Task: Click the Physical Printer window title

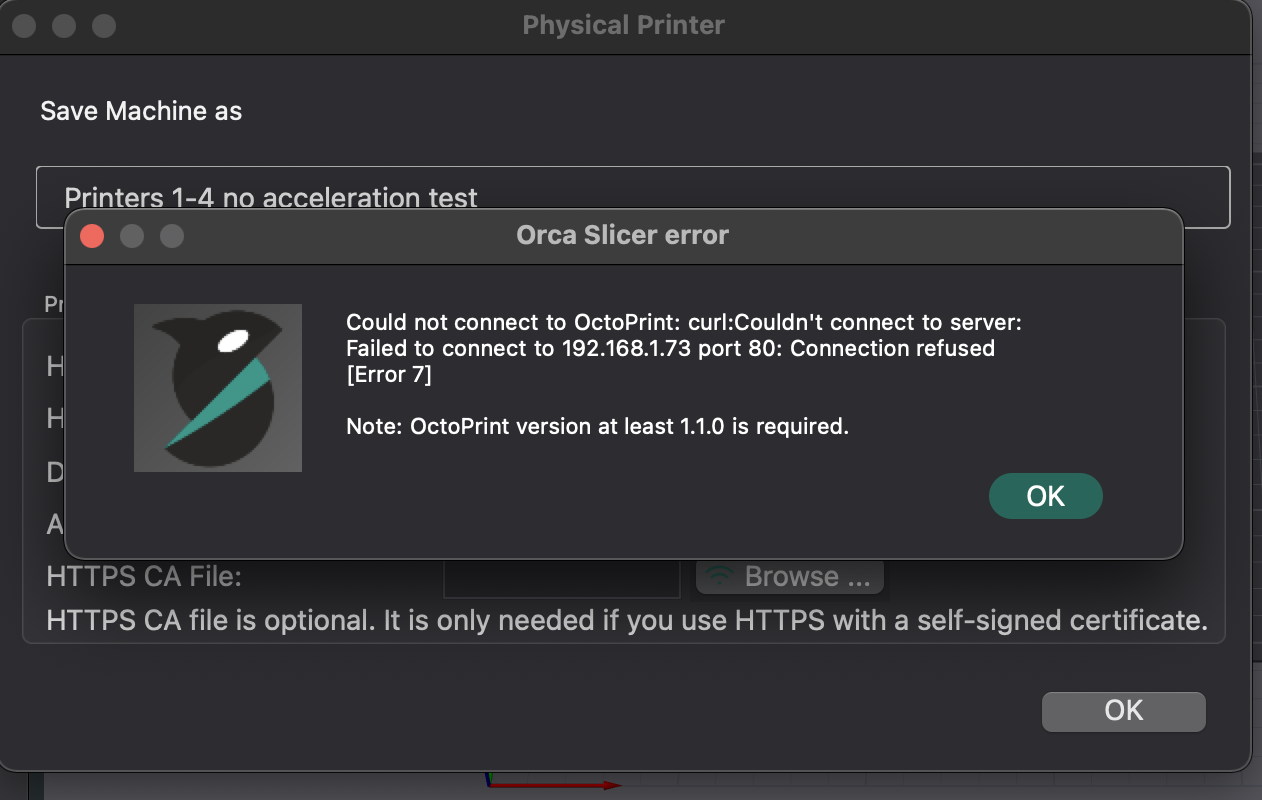Action: tap(623, 26)
